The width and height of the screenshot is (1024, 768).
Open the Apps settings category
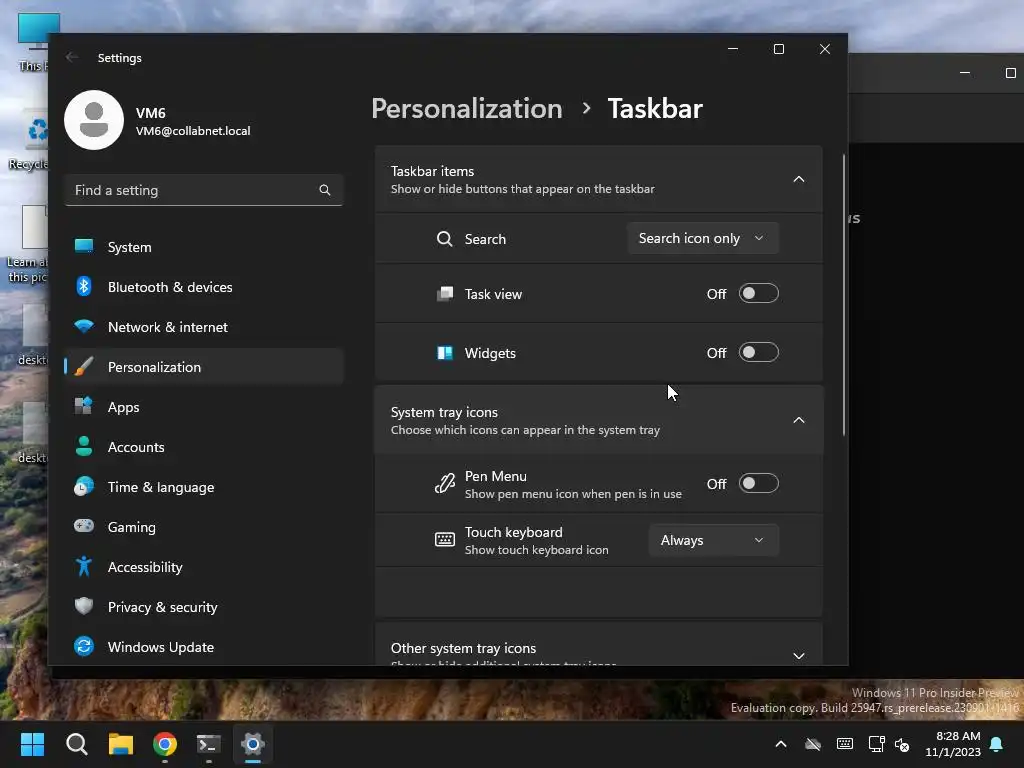pyautogui.click(x=204, y=407)
